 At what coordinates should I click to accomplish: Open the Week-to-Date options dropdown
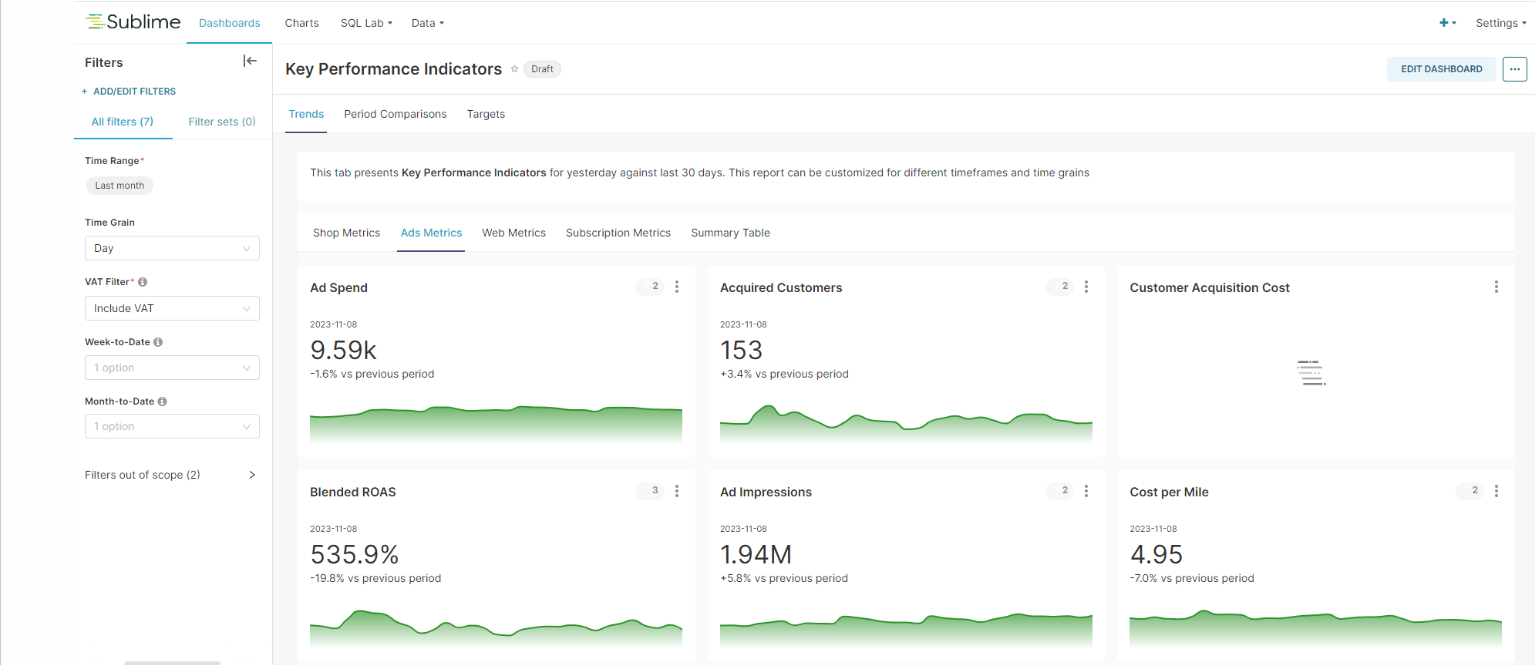172,368
